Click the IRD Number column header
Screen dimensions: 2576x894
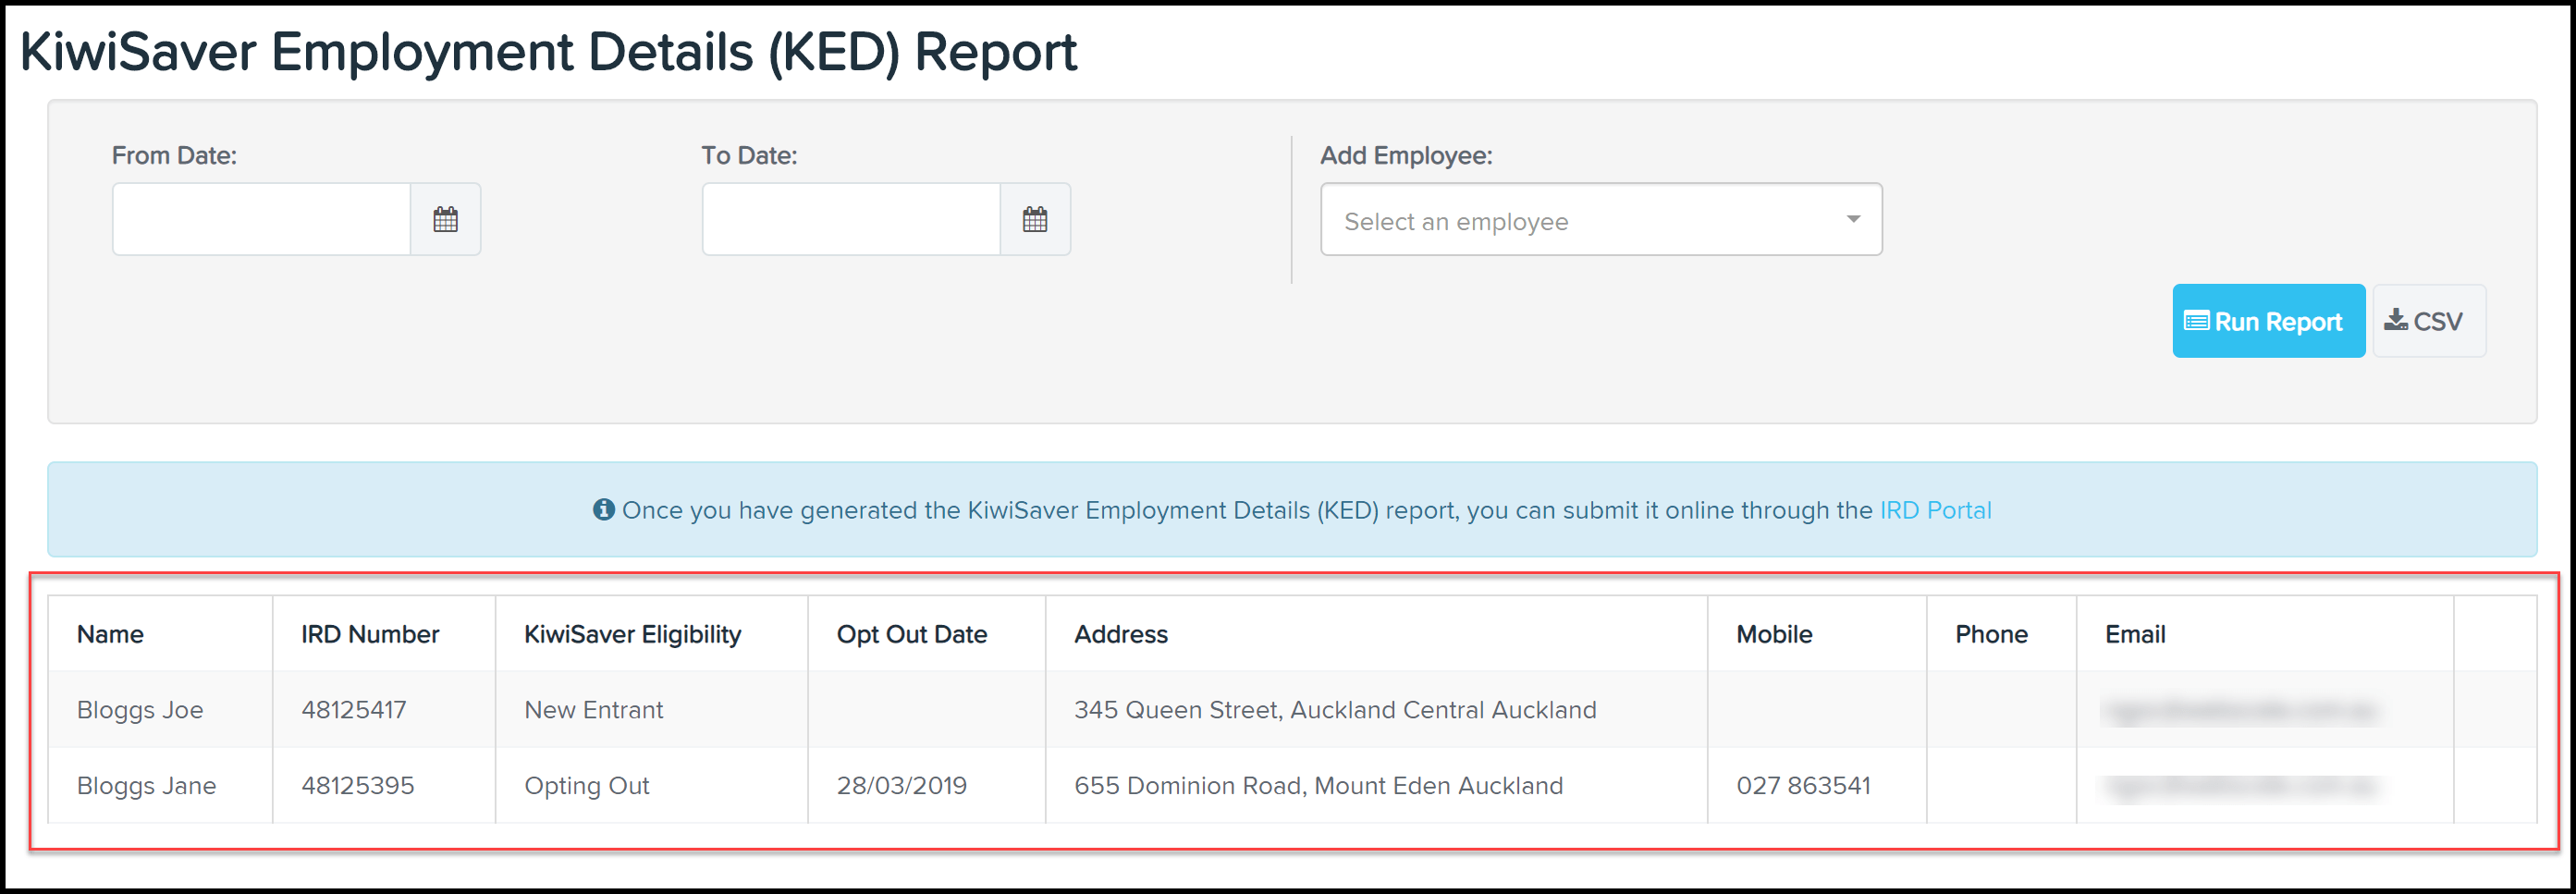(x=370, y=633)
